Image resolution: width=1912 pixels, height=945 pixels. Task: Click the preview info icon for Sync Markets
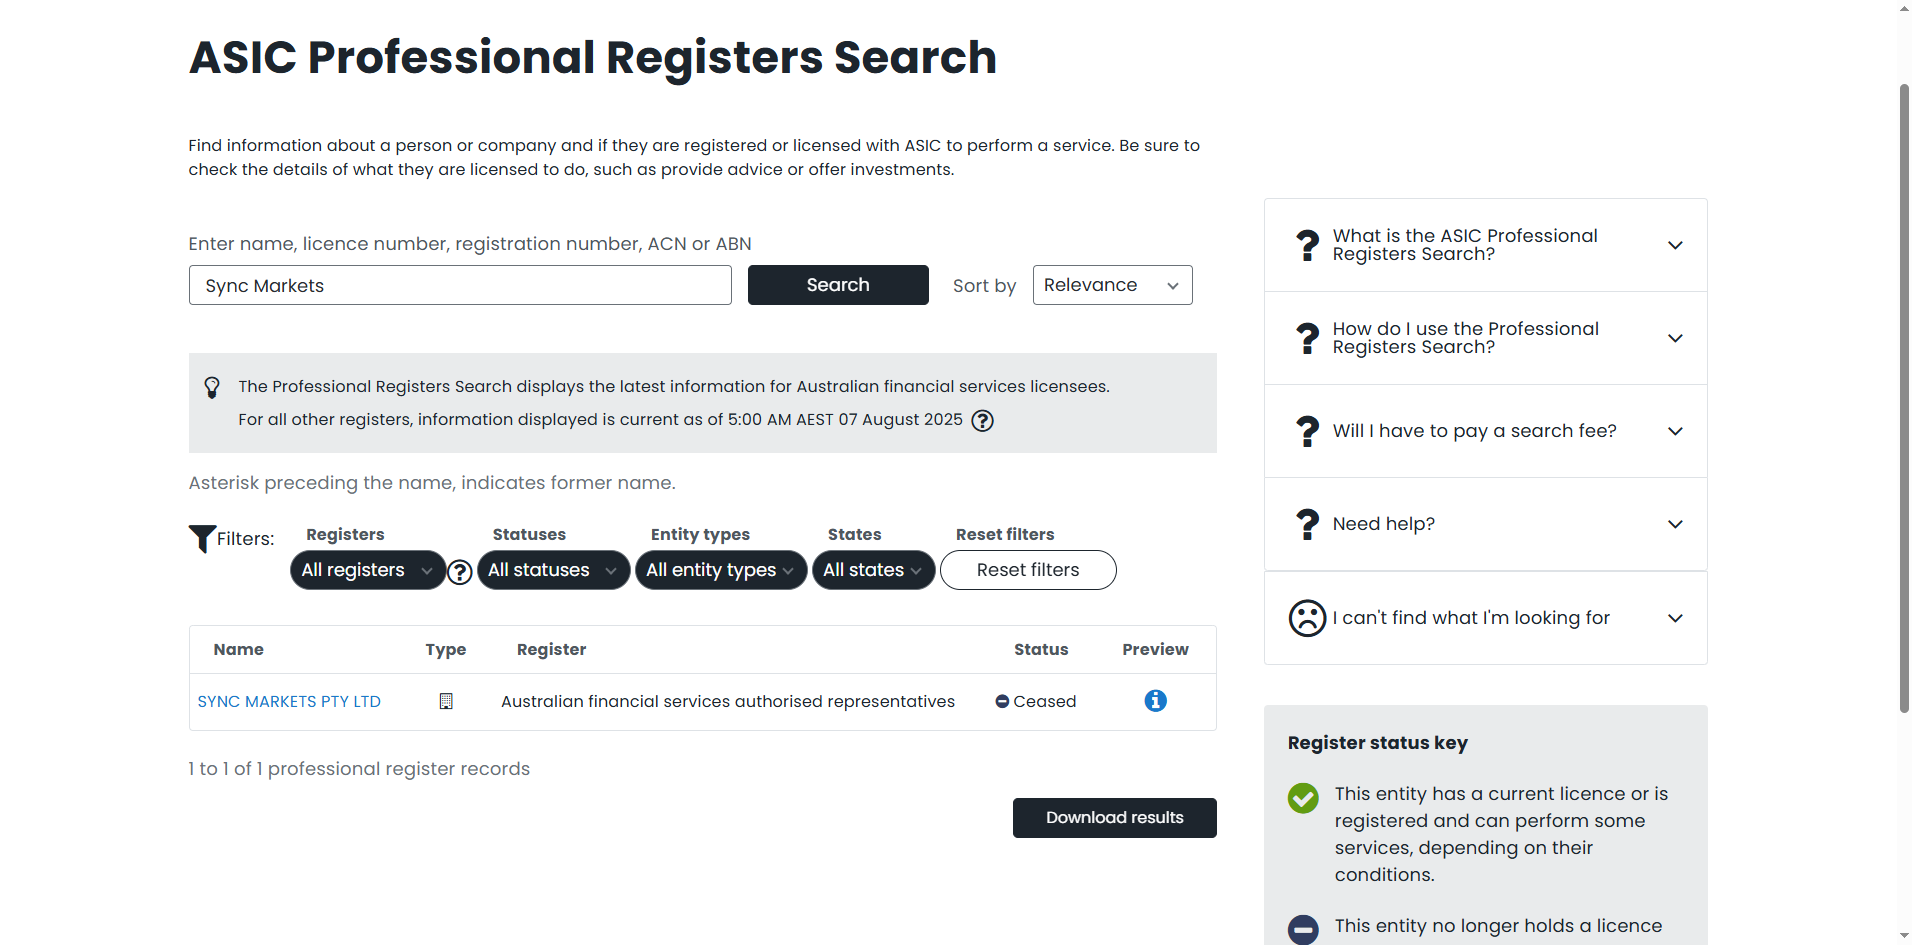click(1155, 701)
